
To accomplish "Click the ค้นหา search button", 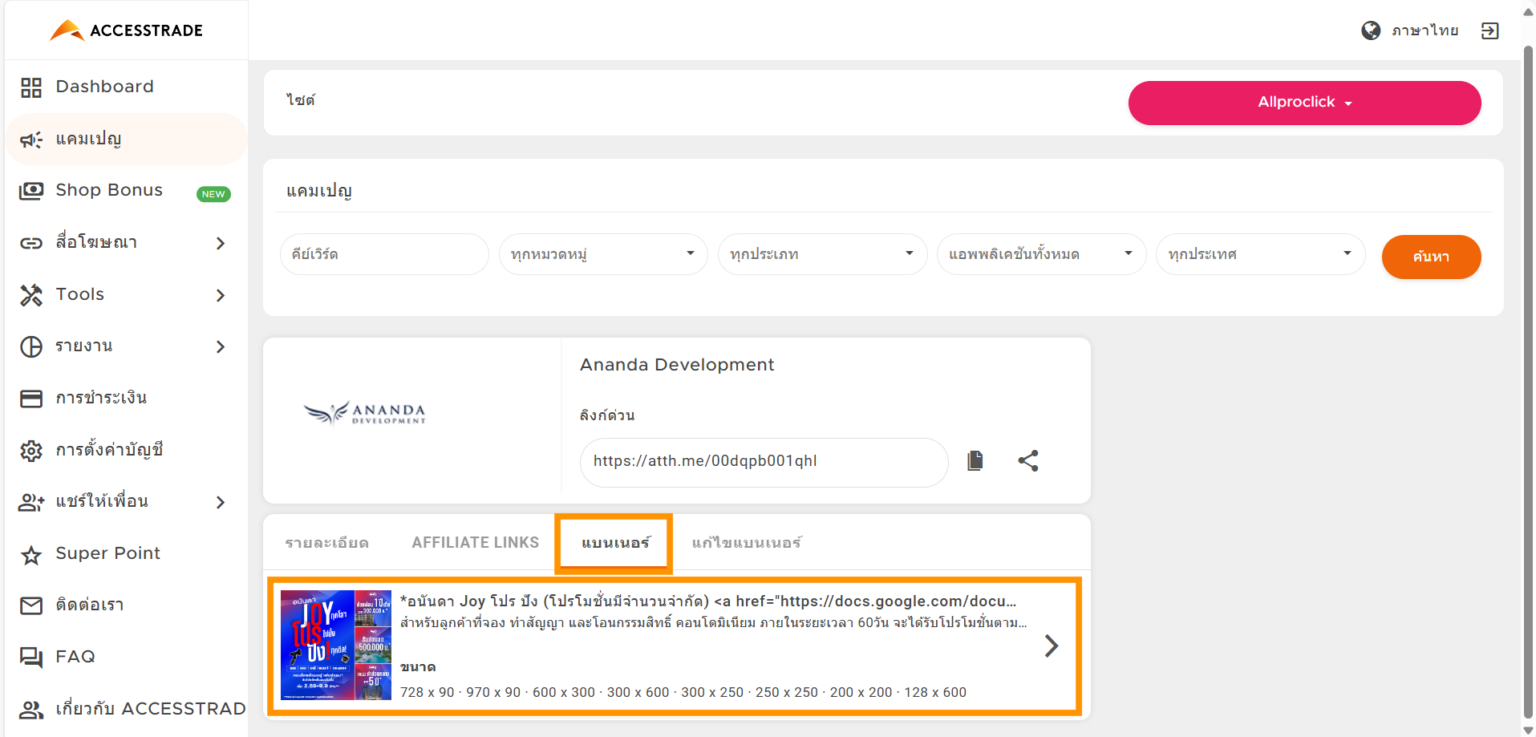I will point(1431,256).
